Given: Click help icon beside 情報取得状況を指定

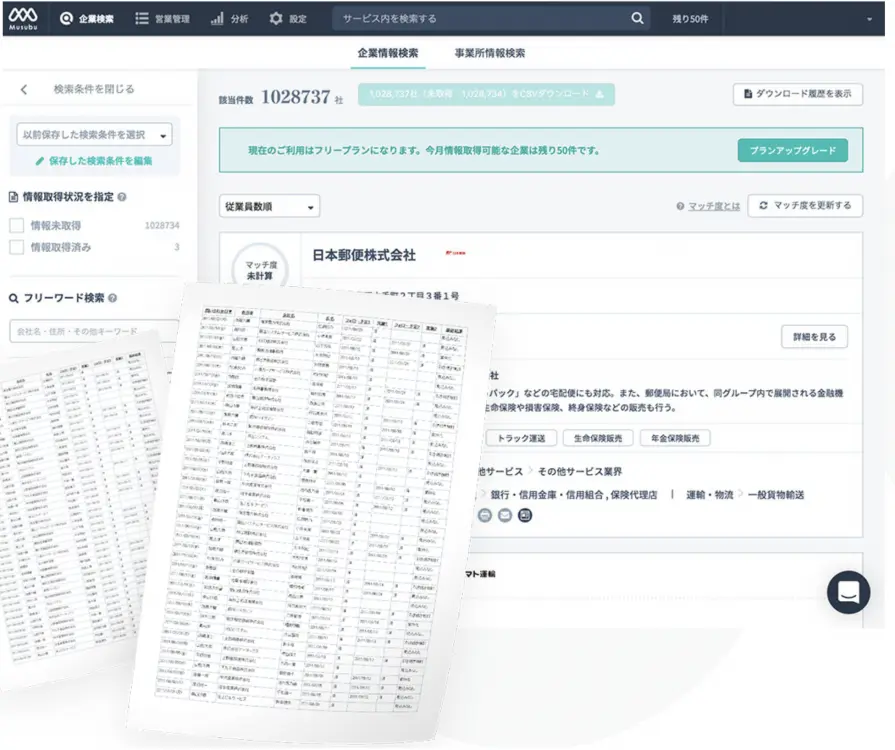Looking at the screenshot, I should [x=122, y=197].
